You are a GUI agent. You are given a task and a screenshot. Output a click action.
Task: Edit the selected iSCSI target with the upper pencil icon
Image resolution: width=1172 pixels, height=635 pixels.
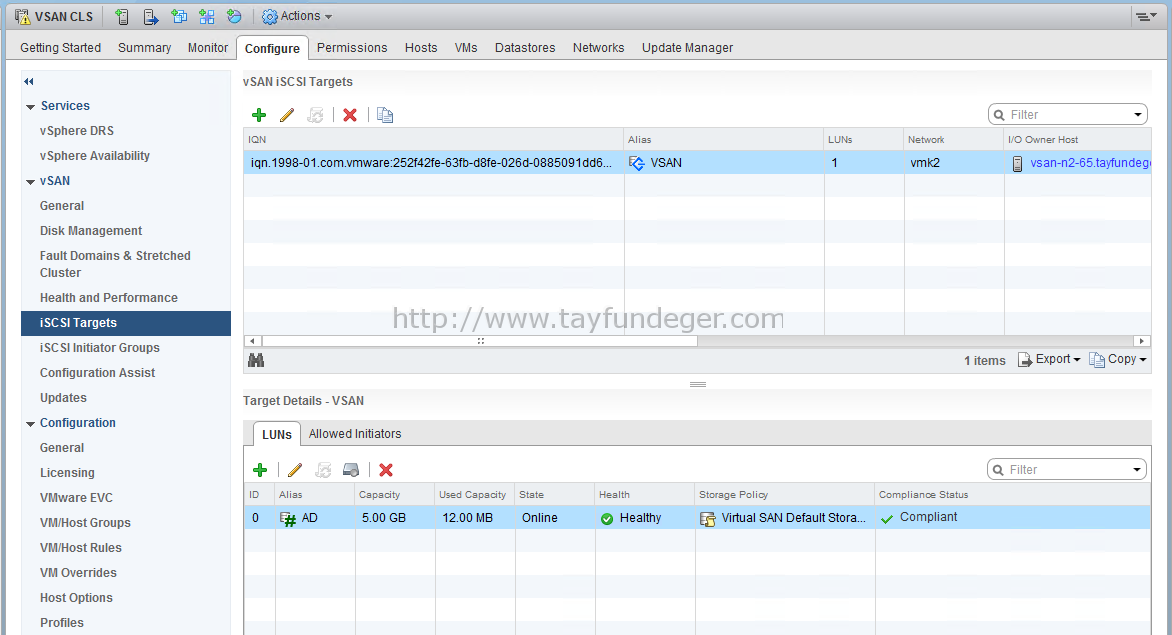click(287, 115)
